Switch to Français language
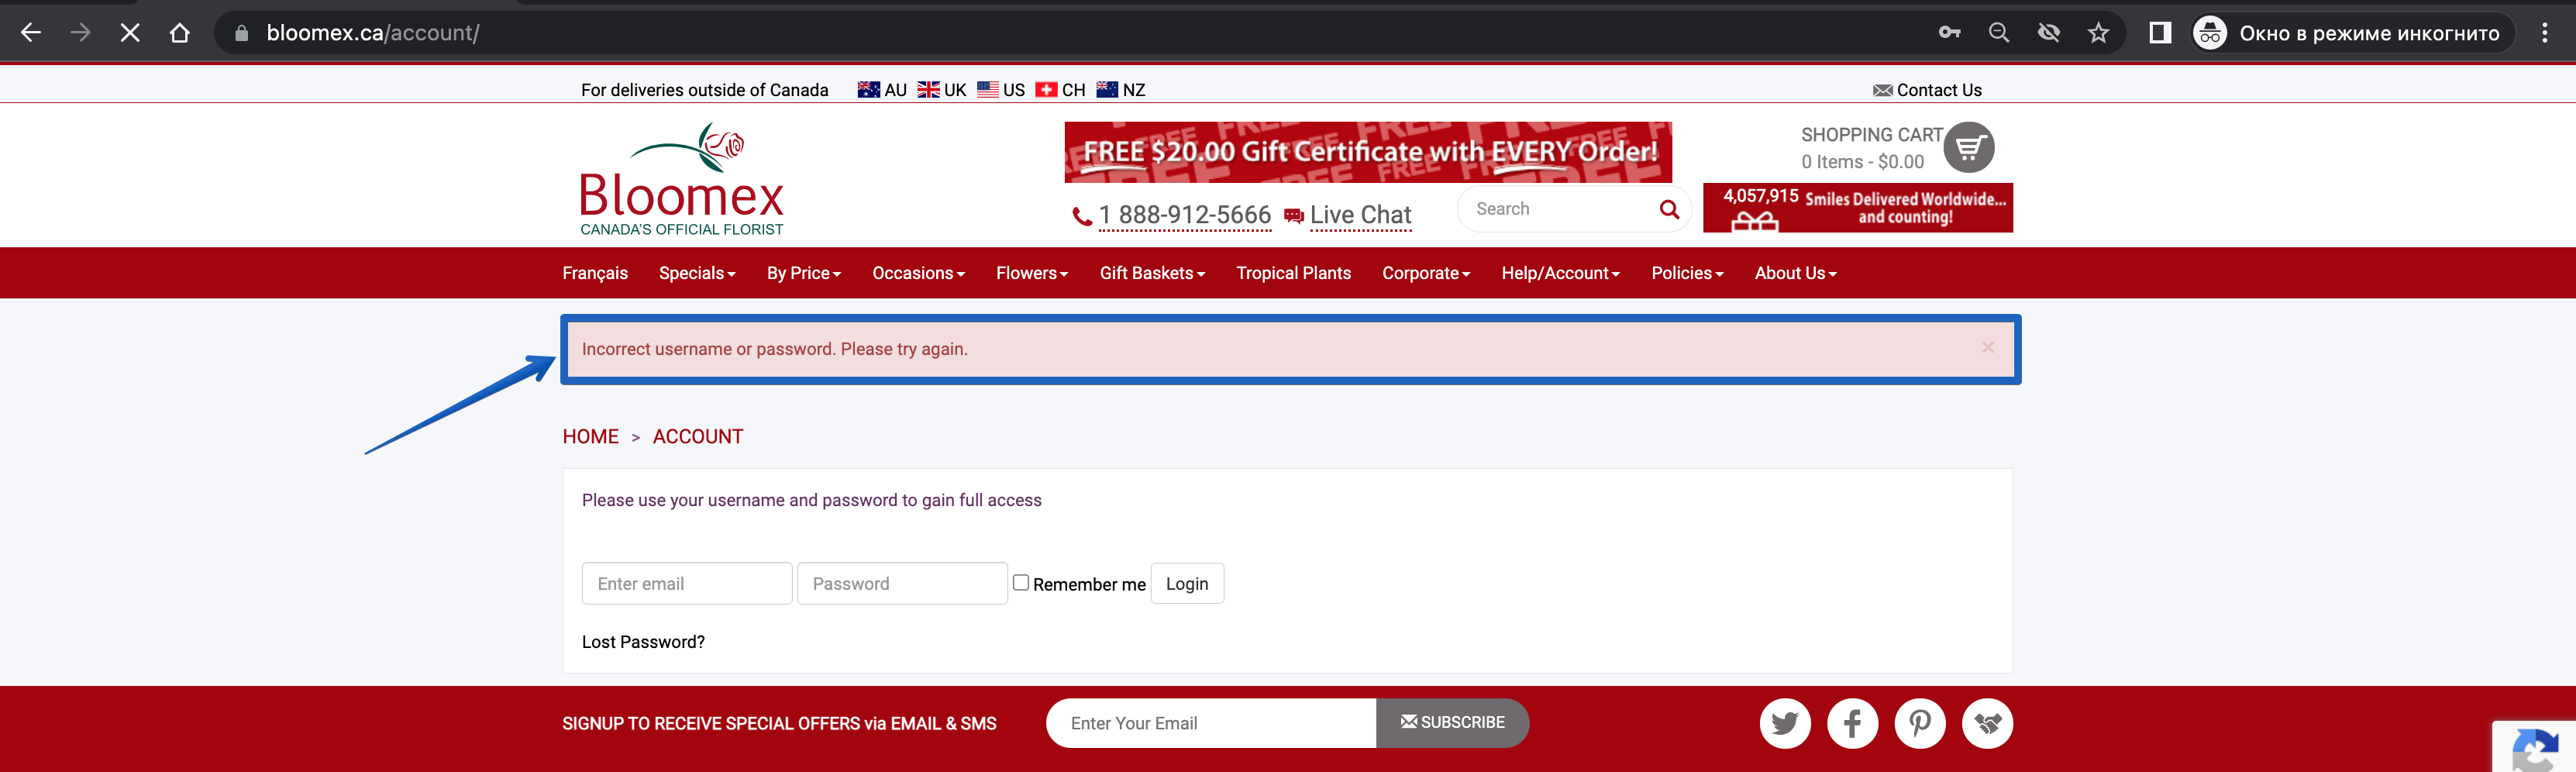Viewport: 2576px width, 772px height. coord(595,273)
